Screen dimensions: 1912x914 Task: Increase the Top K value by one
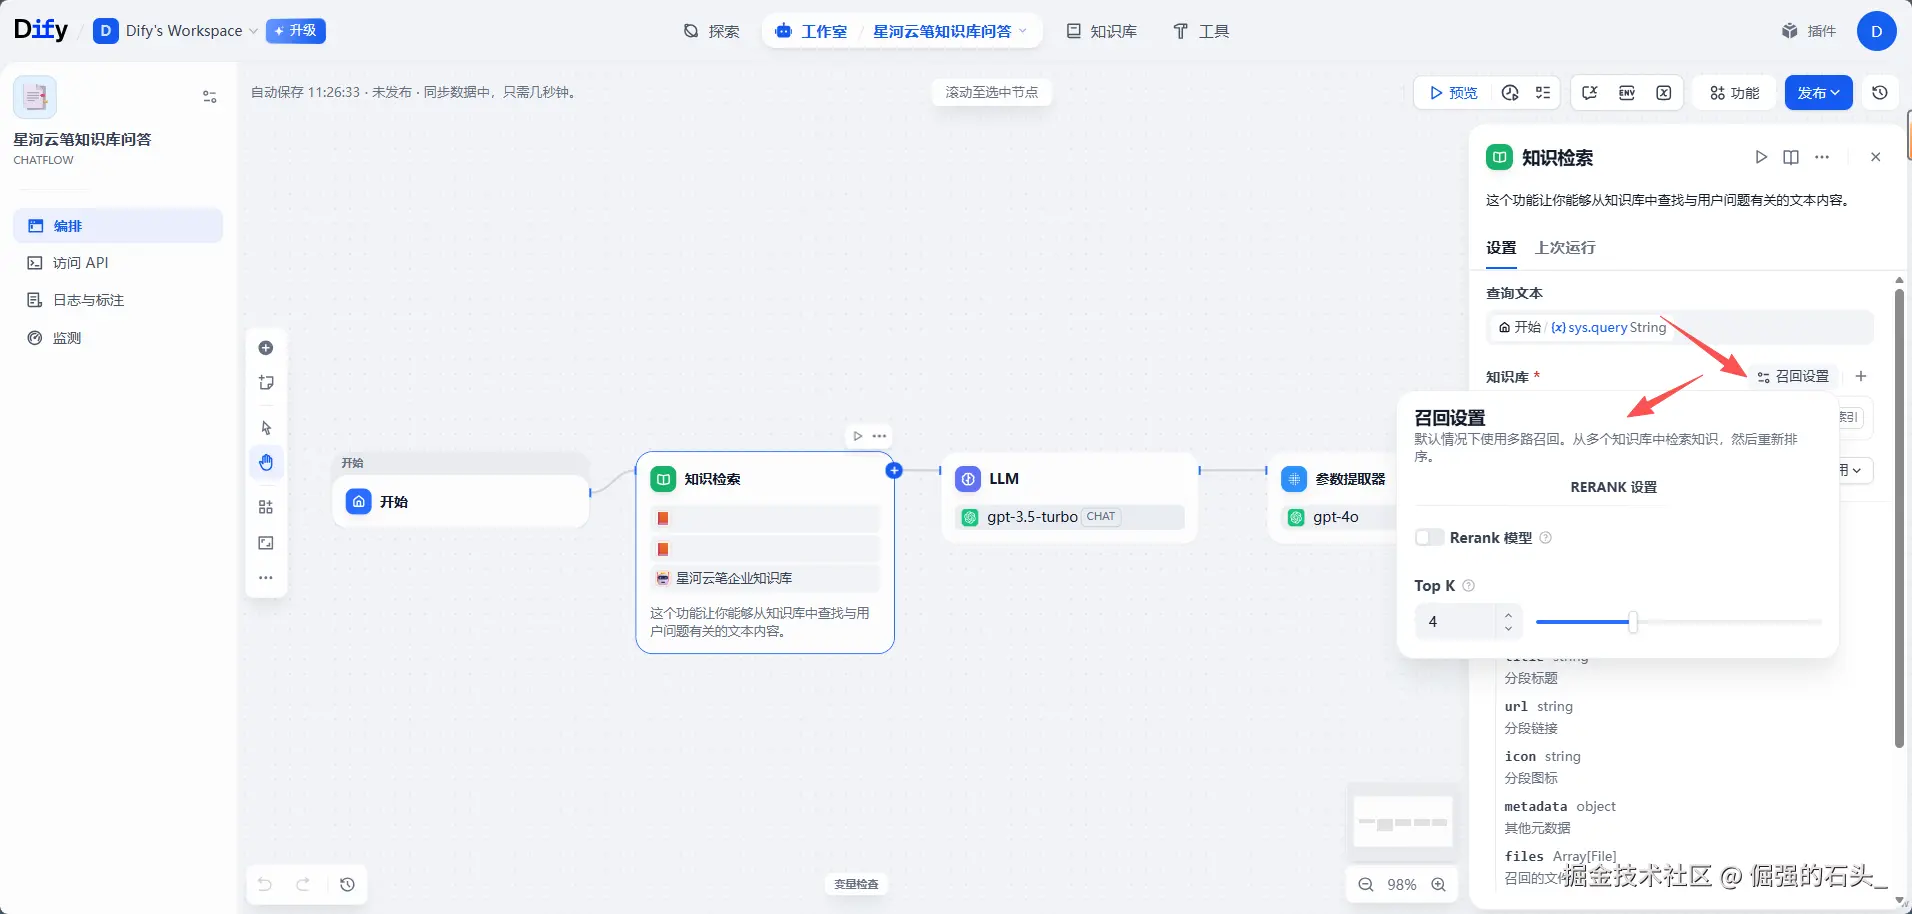(x=1509, y=615)
